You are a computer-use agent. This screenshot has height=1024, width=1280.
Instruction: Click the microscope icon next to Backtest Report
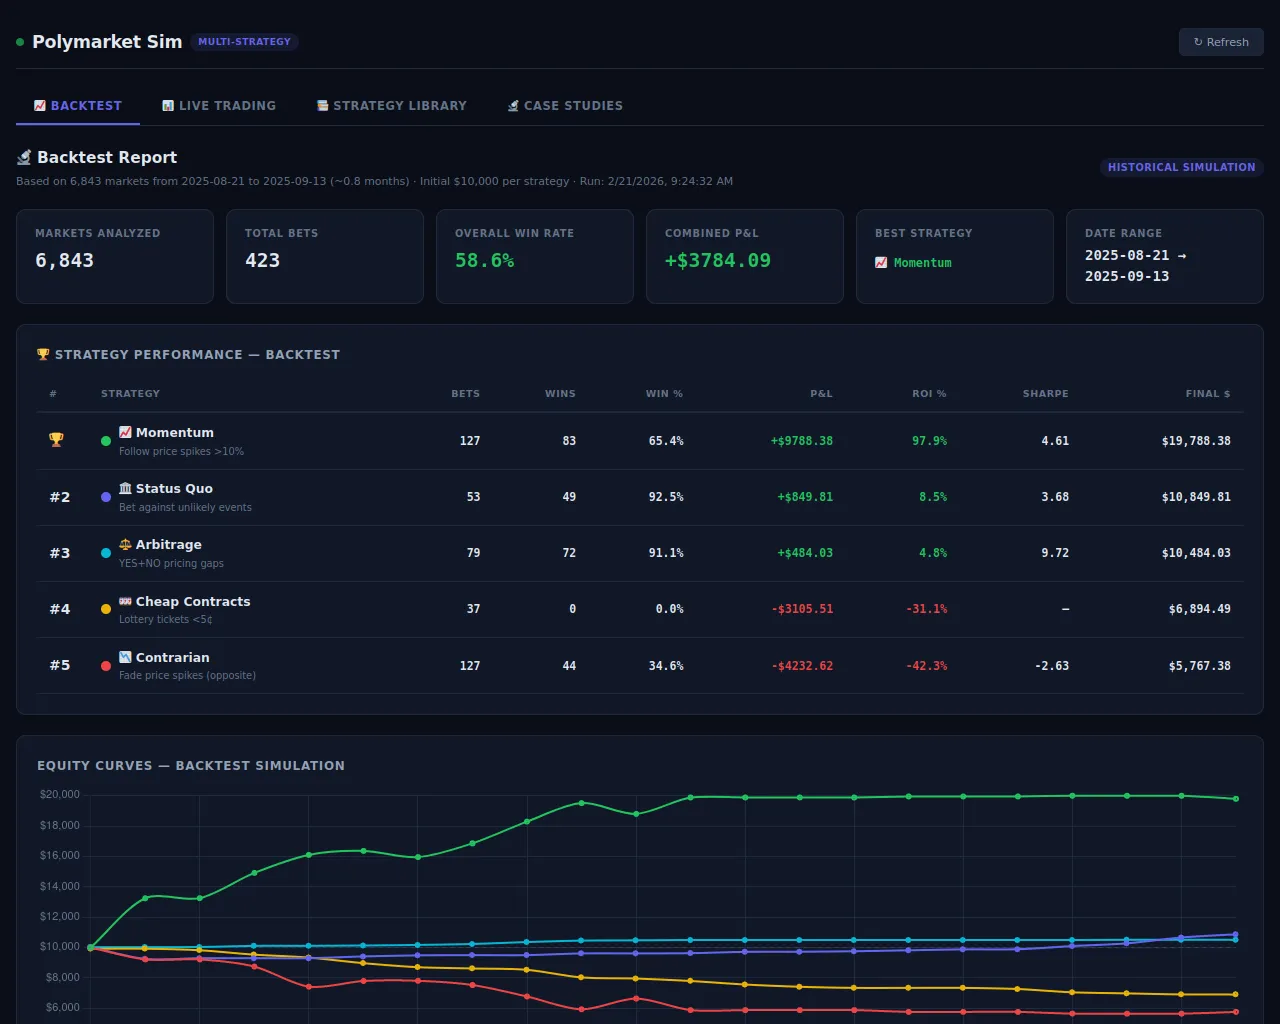click(24, 158)
